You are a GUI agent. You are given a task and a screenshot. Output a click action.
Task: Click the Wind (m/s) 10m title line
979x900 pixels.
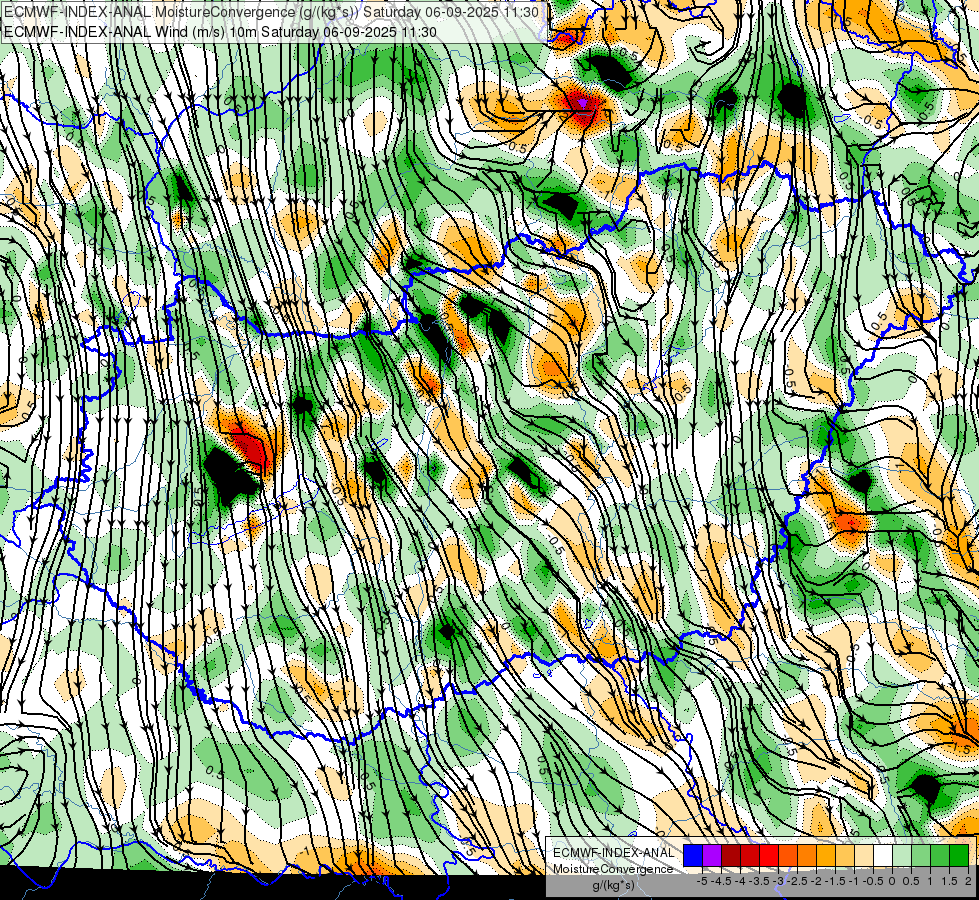(x=220, y=32)
